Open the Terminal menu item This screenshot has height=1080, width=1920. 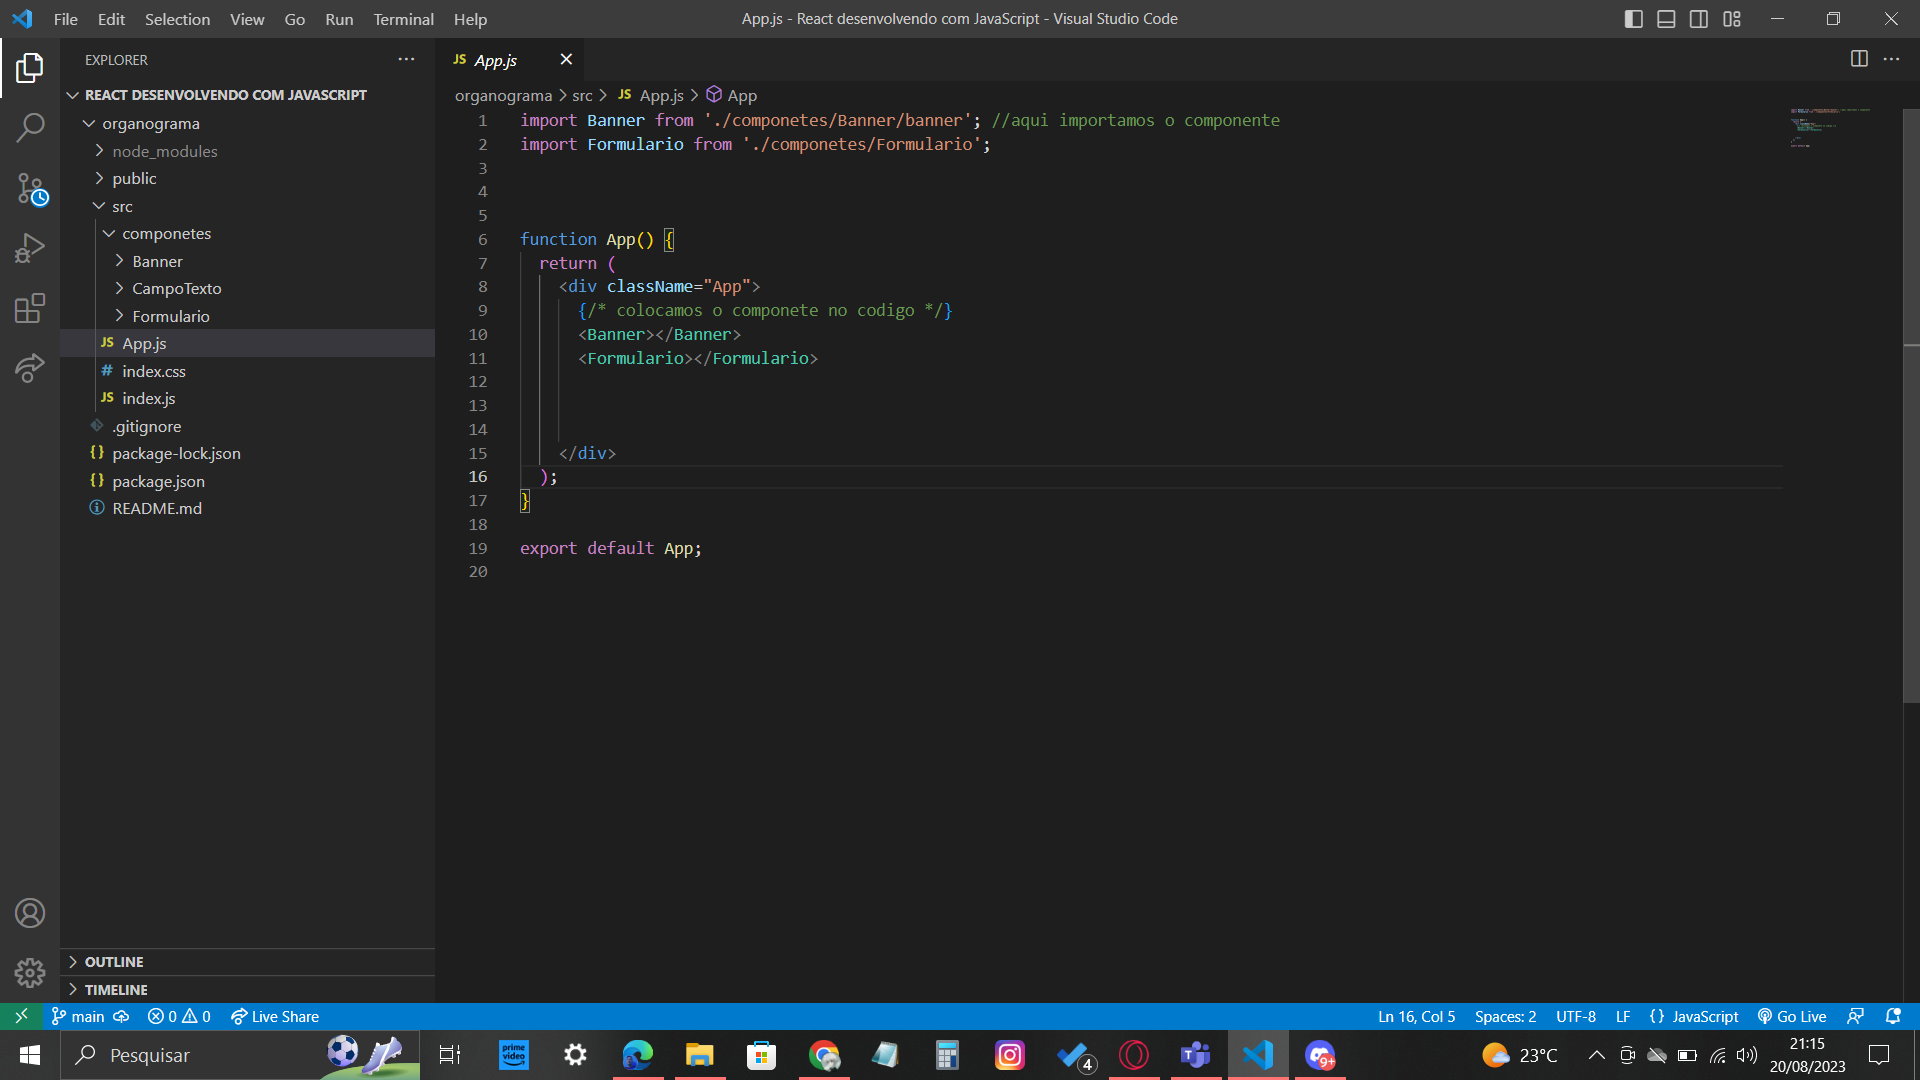(402, 18)
